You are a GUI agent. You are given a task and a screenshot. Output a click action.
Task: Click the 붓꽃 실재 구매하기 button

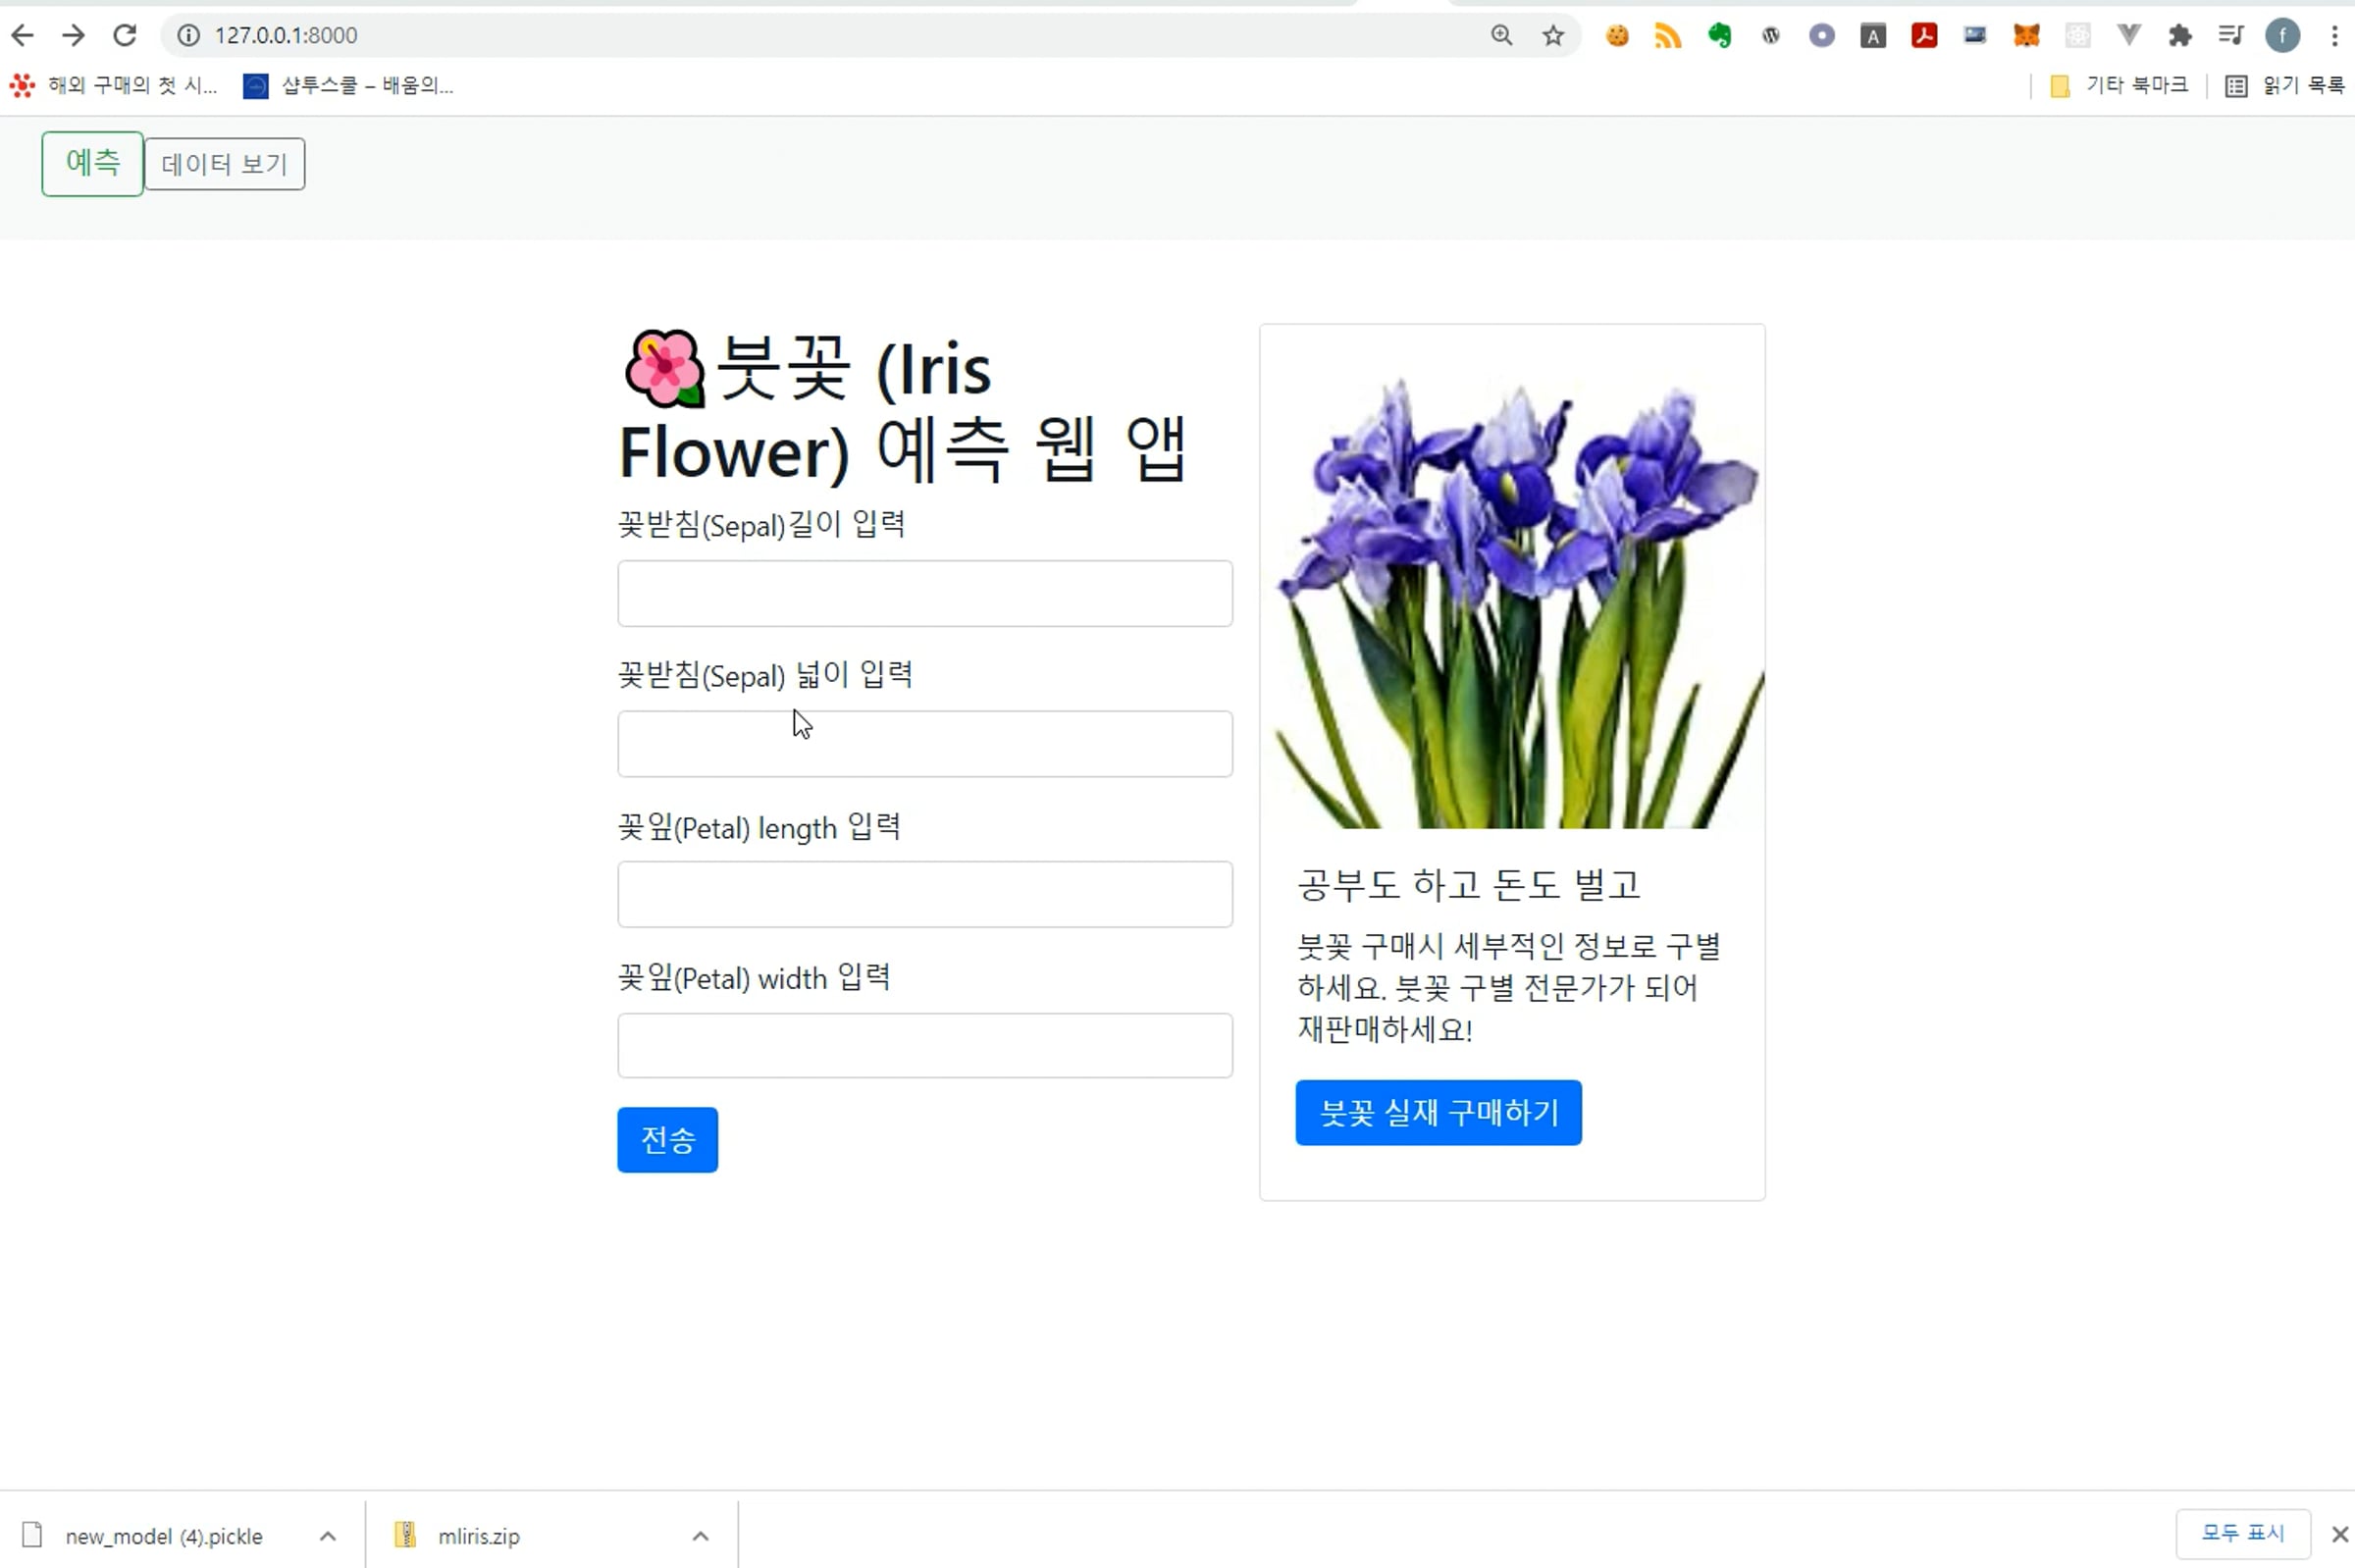(1437, 1112)
